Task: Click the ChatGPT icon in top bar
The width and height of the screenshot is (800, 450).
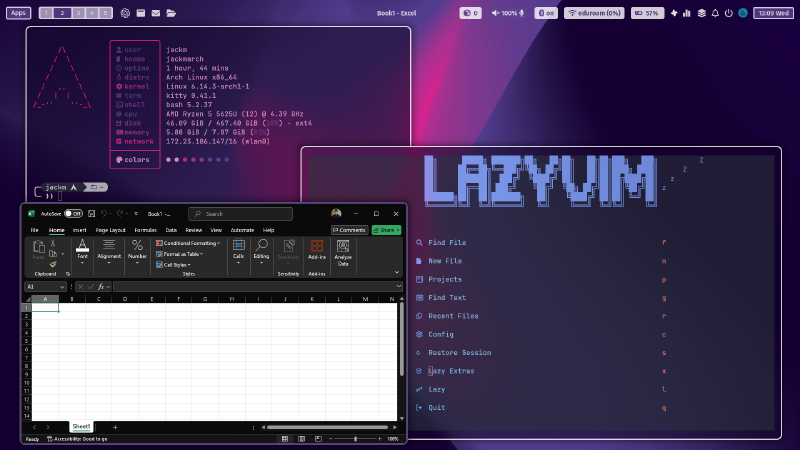Action: pos(125,13)
